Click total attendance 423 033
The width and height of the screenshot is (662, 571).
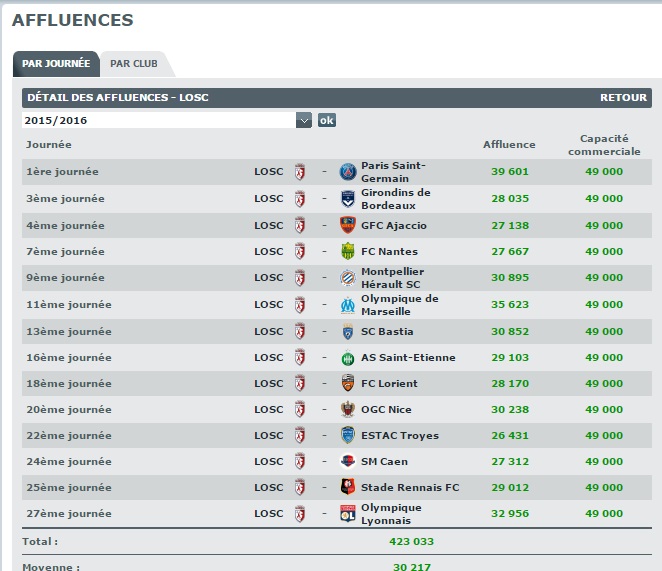point(411,541)
